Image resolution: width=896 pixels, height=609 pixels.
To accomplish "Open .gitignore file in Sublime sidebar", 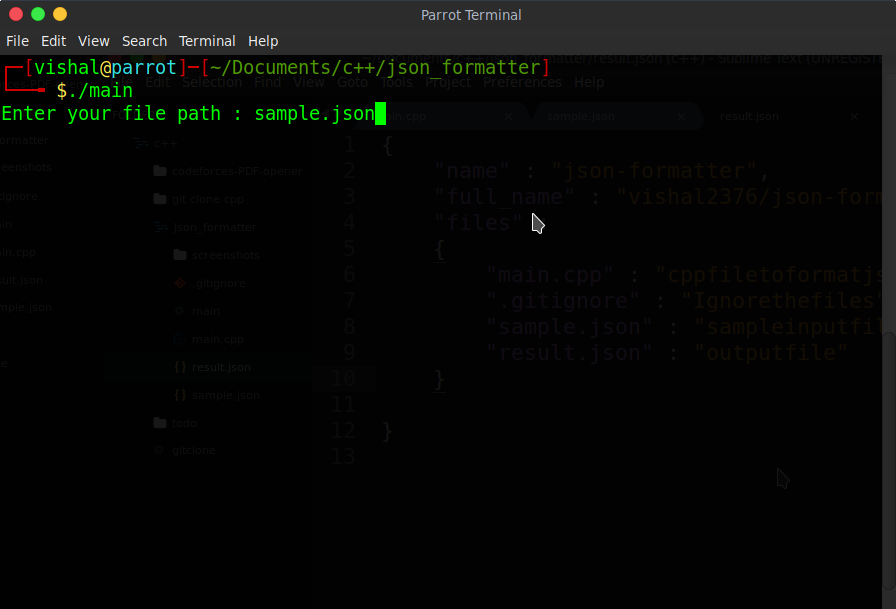I will pyautogui.click(x=219, y=283).
